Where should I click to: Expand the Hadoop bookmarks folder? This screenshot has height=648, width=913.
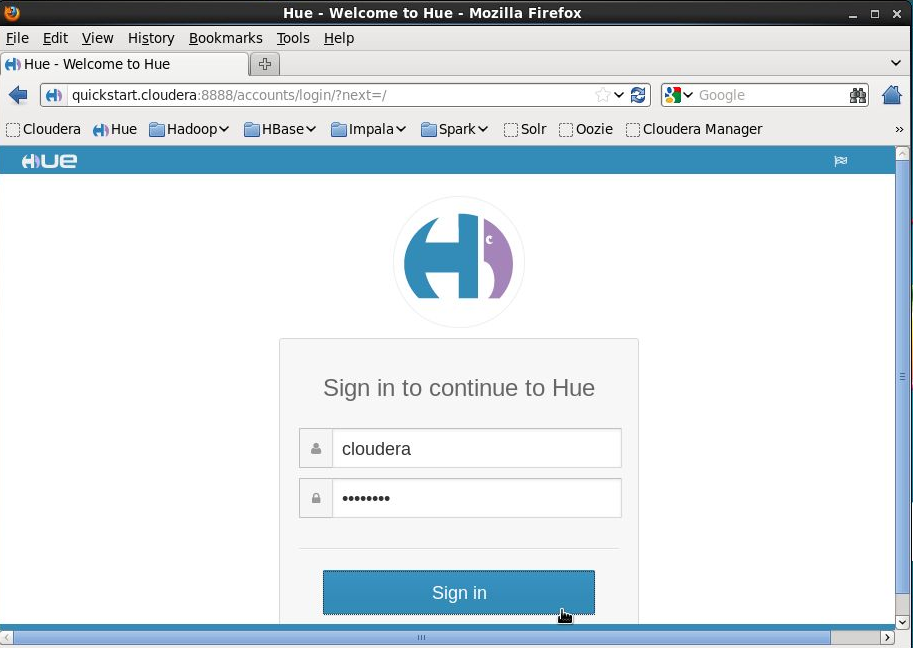[x=189, y=129]
